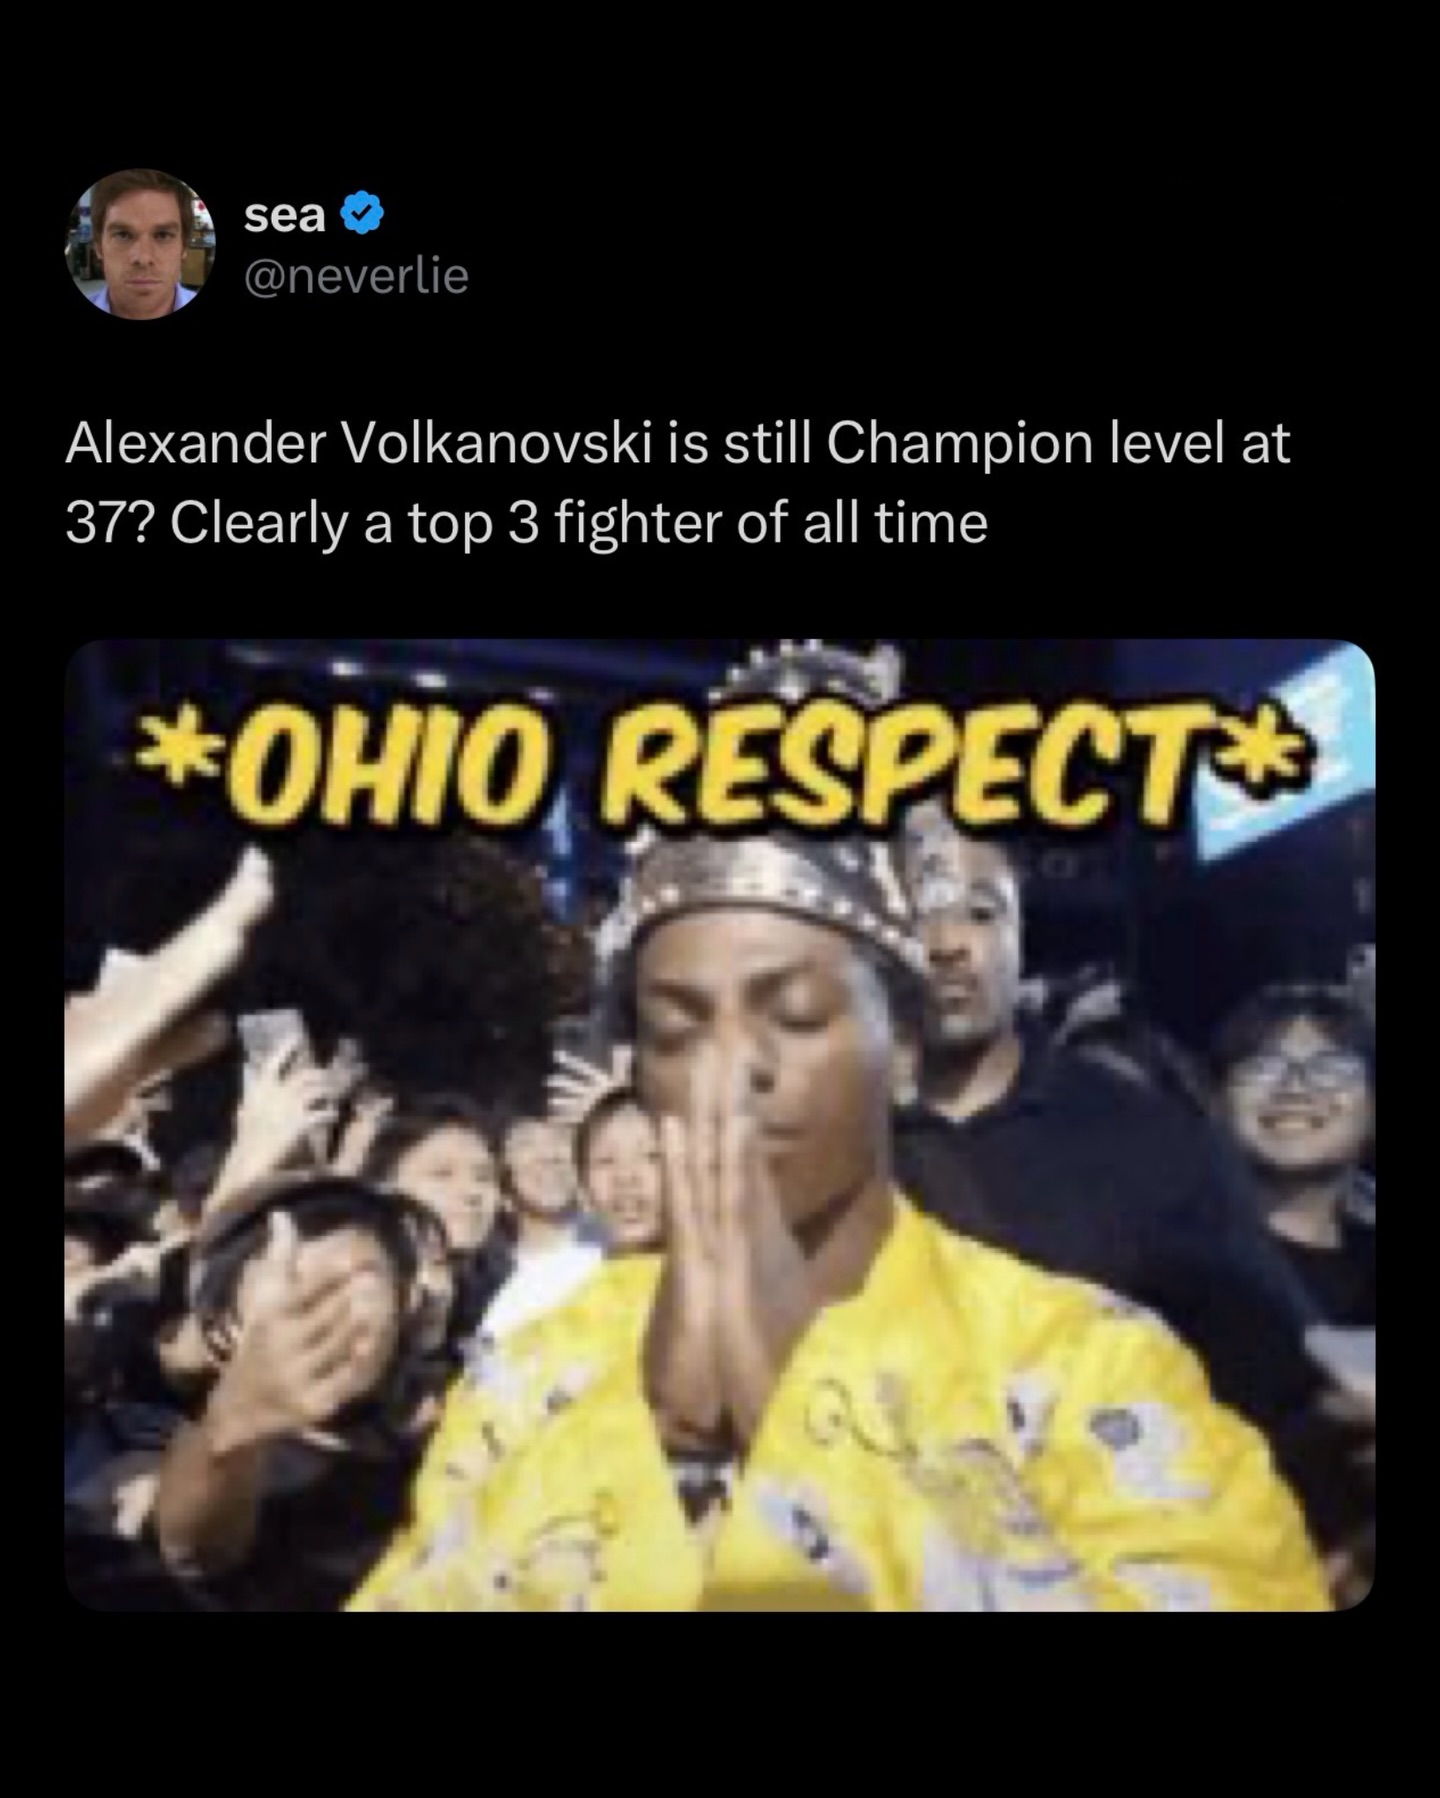Screen dimensions: 1440x1798
Task: Open the display name "sea"
Action: pos(285,214)
